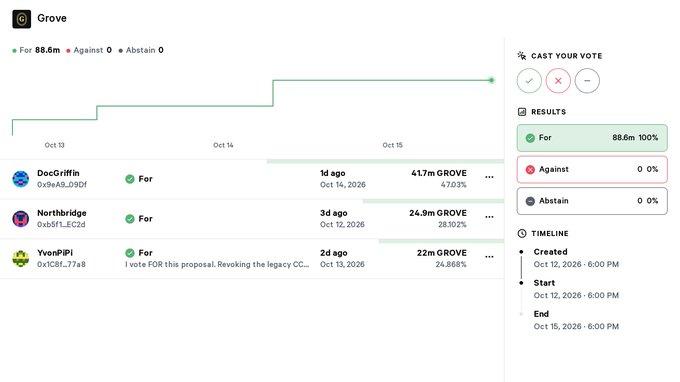This screenshot has width=680, height=382.
Task: Open Northbridge's avatar
Action: pos(21,219)
